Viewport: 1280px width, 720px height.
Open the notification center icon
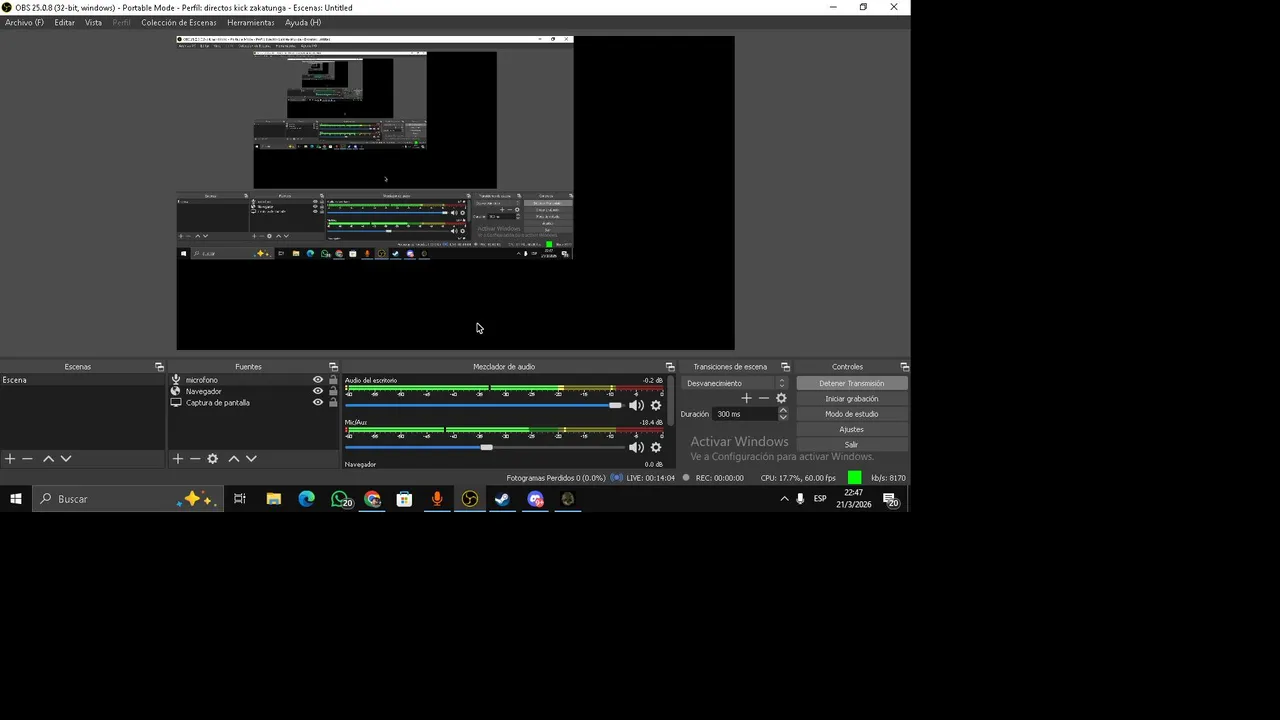[x=890, y=499]
